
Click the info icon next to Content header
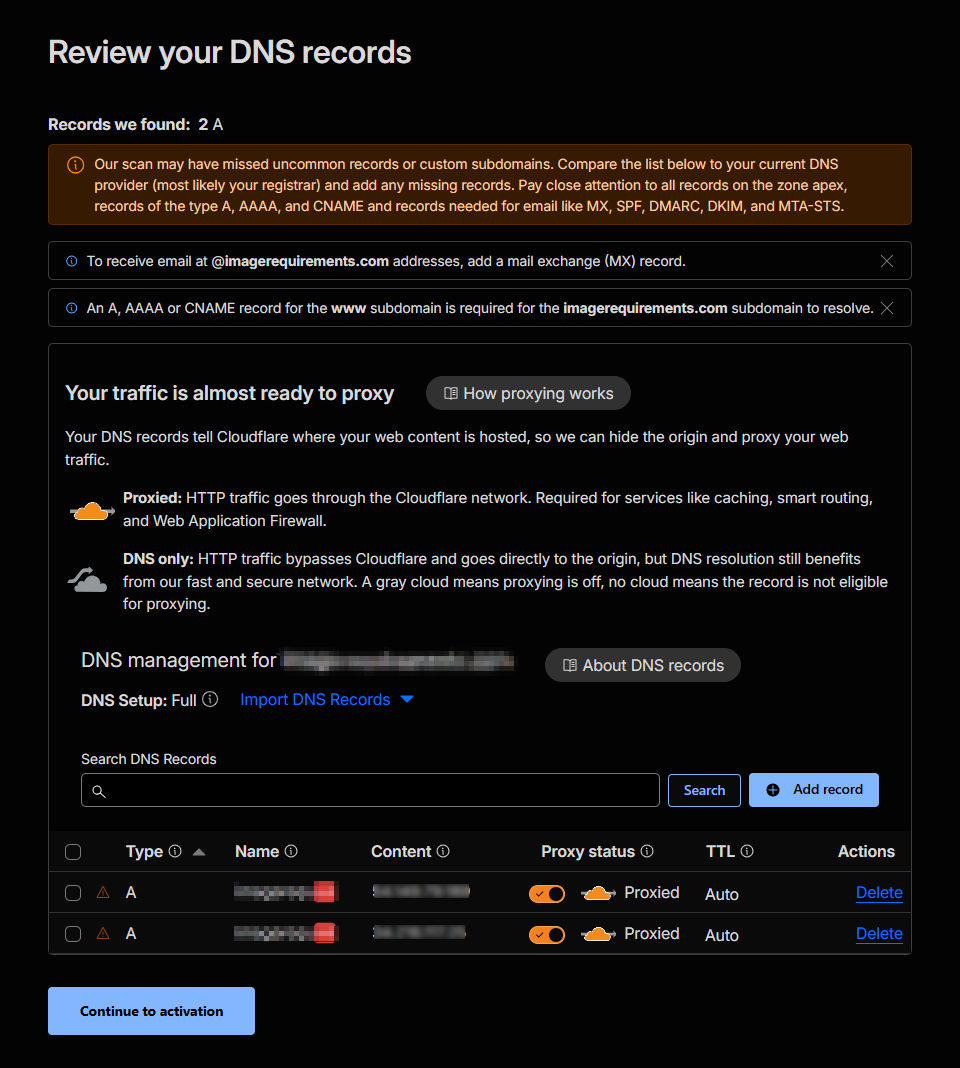click(443, 851)
